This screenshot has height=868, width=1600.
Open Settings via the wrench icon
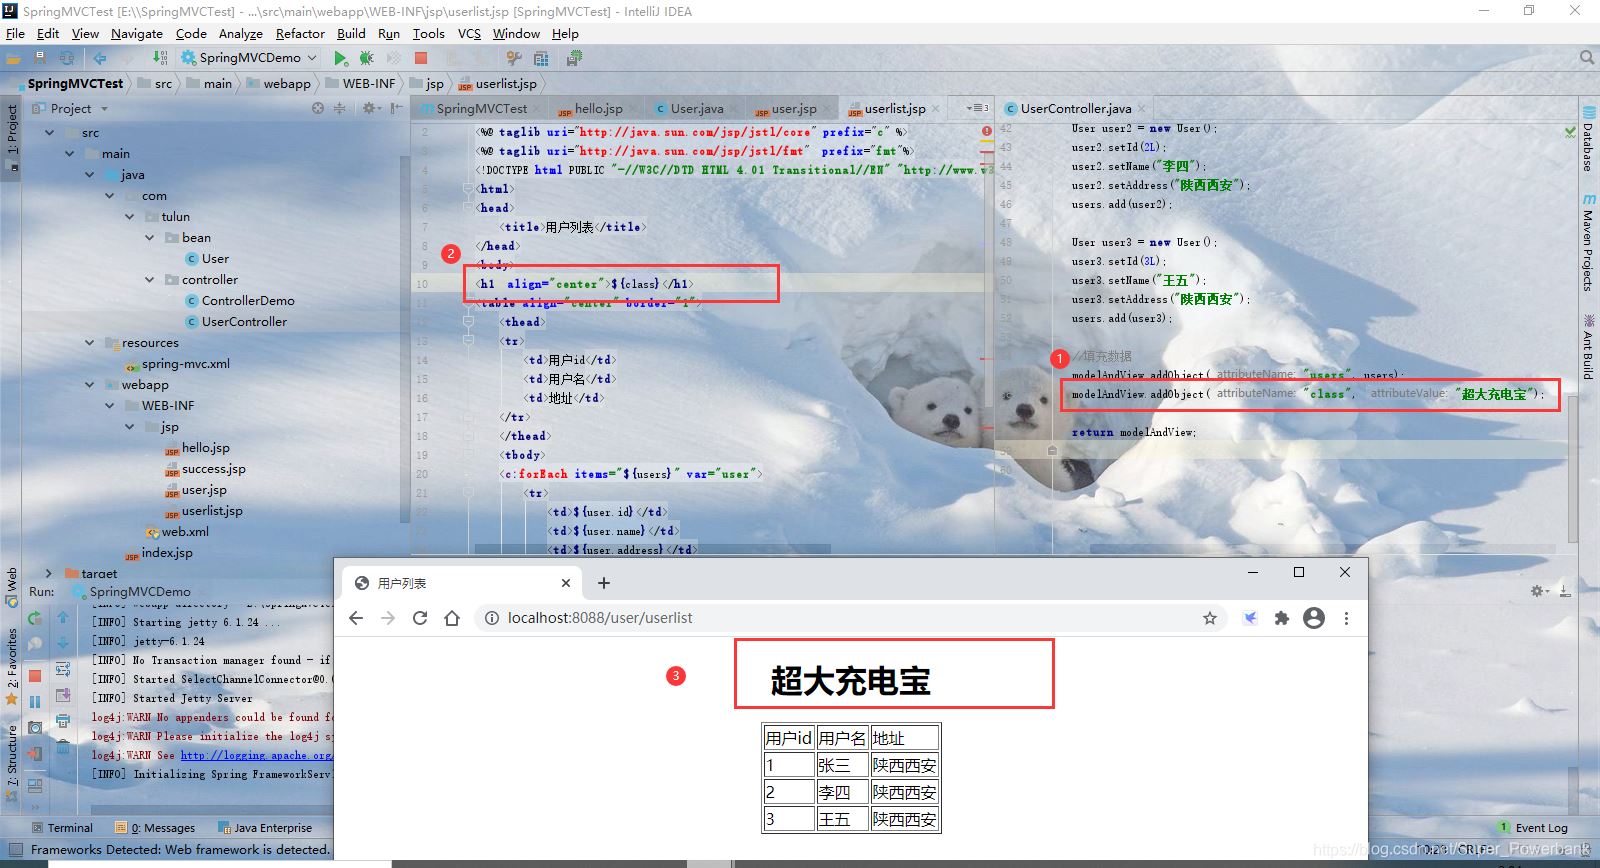(x=514, y=58)
